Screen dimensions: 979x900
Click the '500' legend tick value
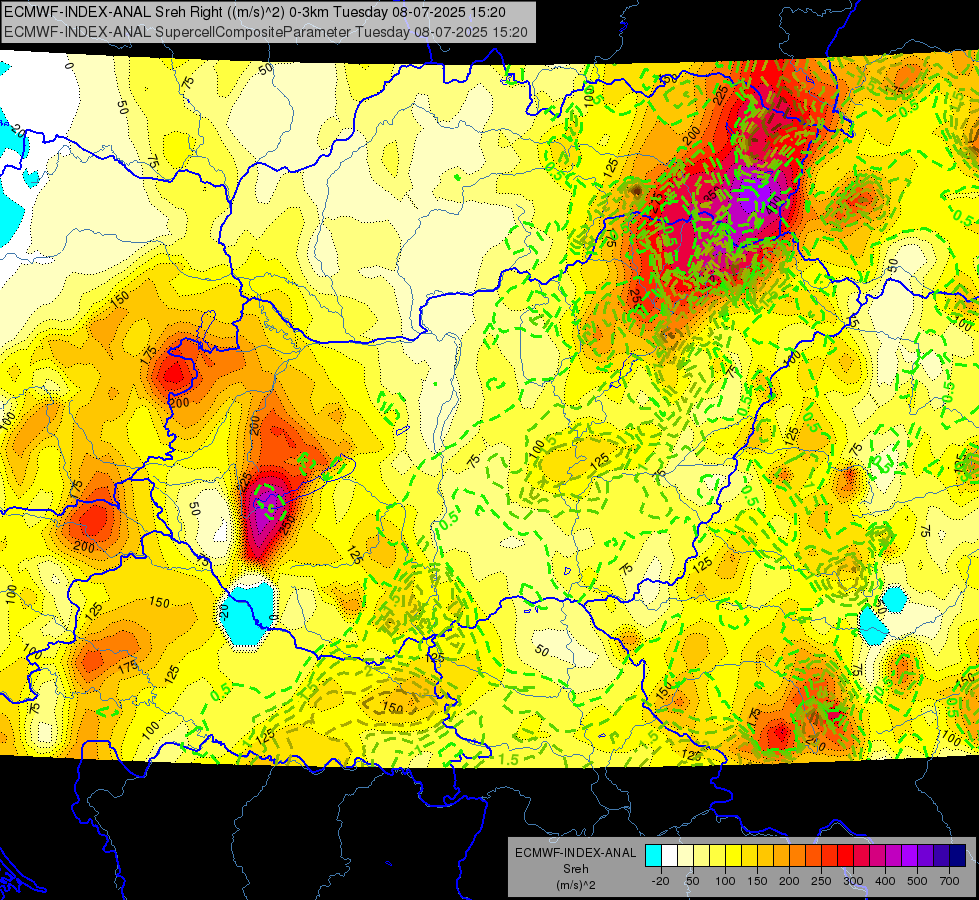917,881
